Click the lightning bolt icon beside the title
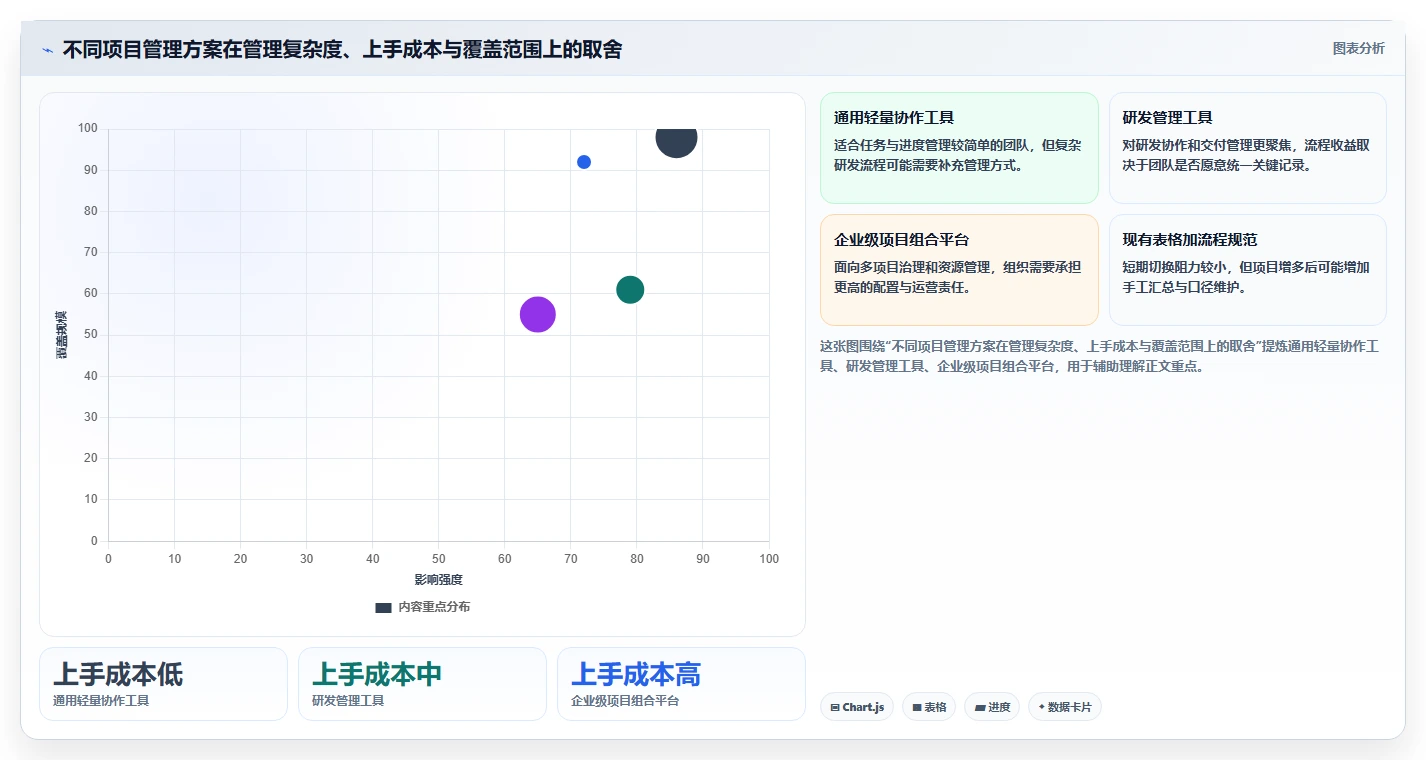Image resolution: width=1426 pixels, height=760 pixels. pyautogui.click(x=47, y=50)
